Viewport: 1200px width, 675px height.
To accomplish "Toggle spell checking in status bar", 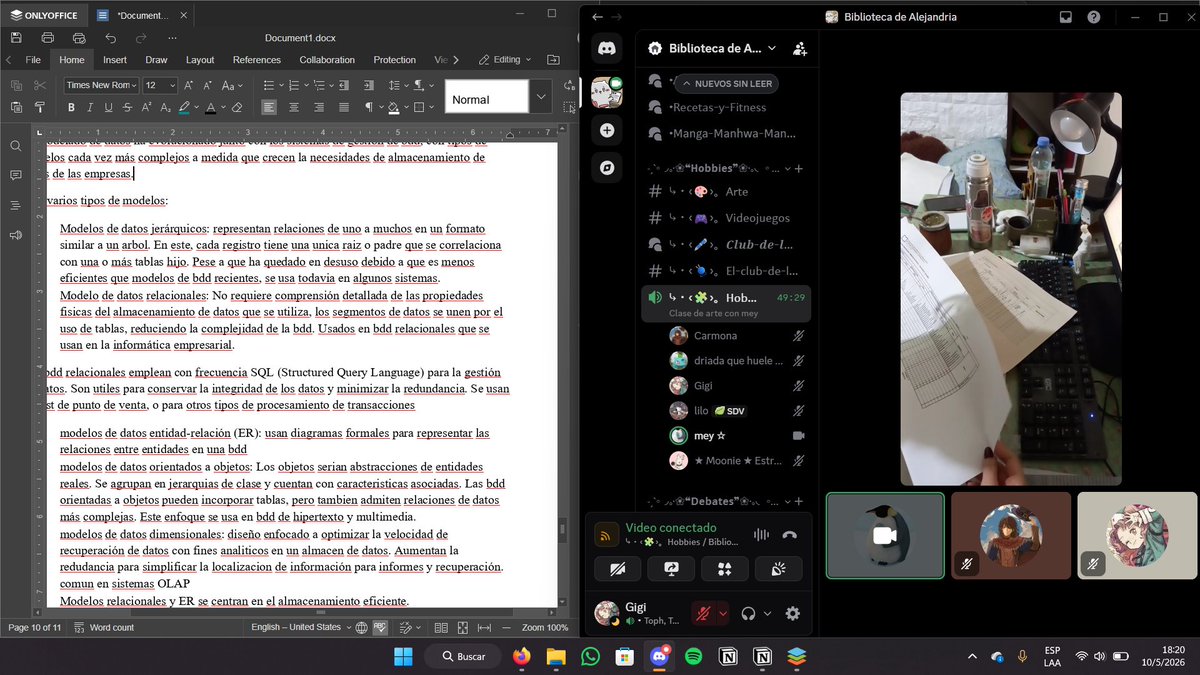I will click(x=380, y=627).
